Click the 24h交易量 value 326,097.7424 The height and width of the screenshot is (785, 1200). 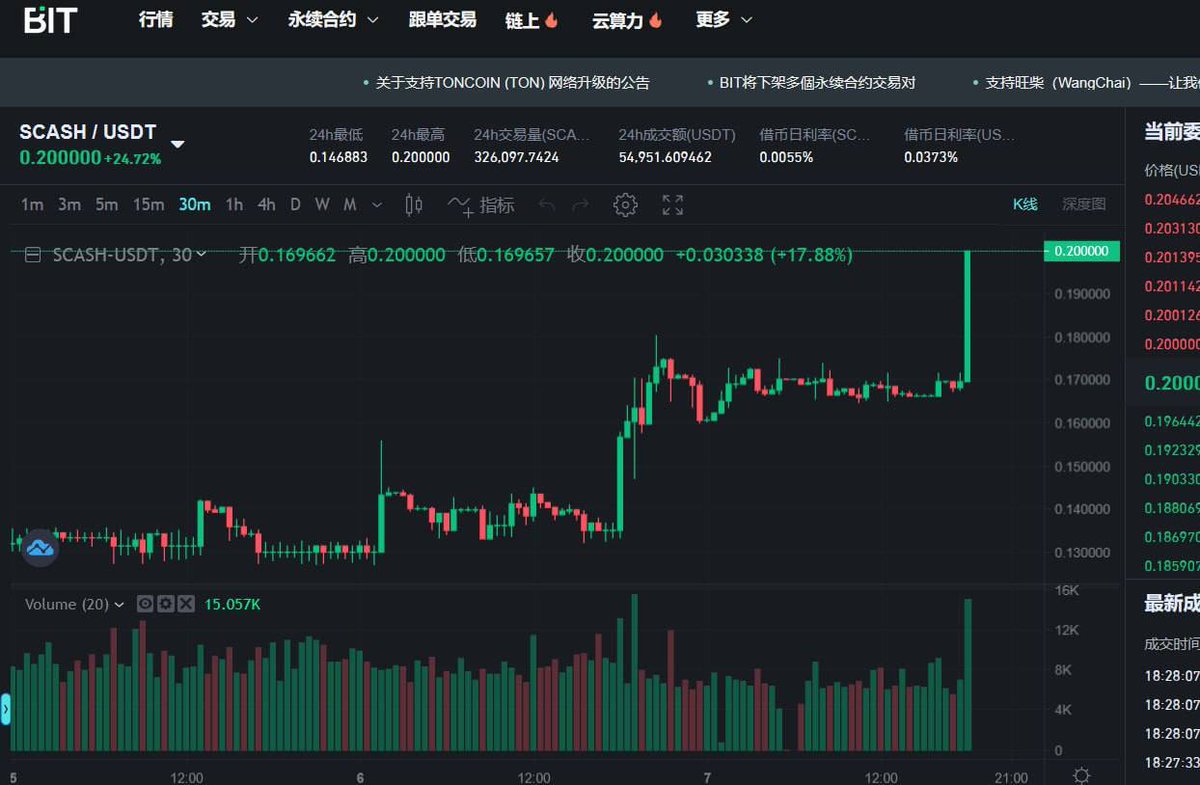tap(516, 157)
